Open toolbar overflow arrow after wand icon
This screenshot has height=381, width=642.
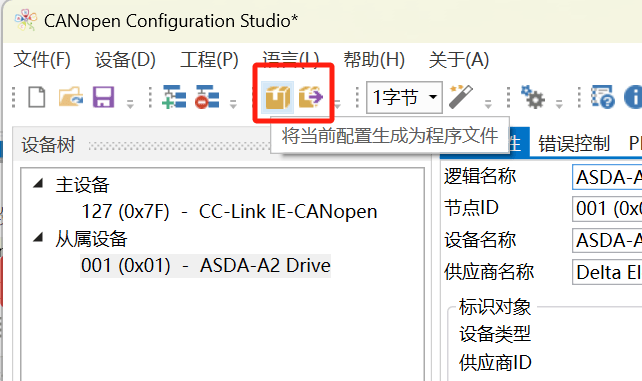(x=488, y=104)
